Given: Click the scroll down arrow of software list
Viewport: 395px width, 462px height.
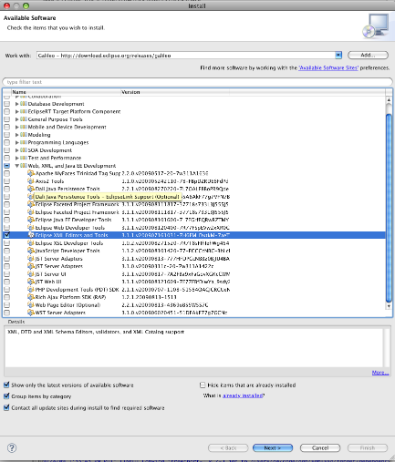Looking at the screenshot, I should coord(389,306).
